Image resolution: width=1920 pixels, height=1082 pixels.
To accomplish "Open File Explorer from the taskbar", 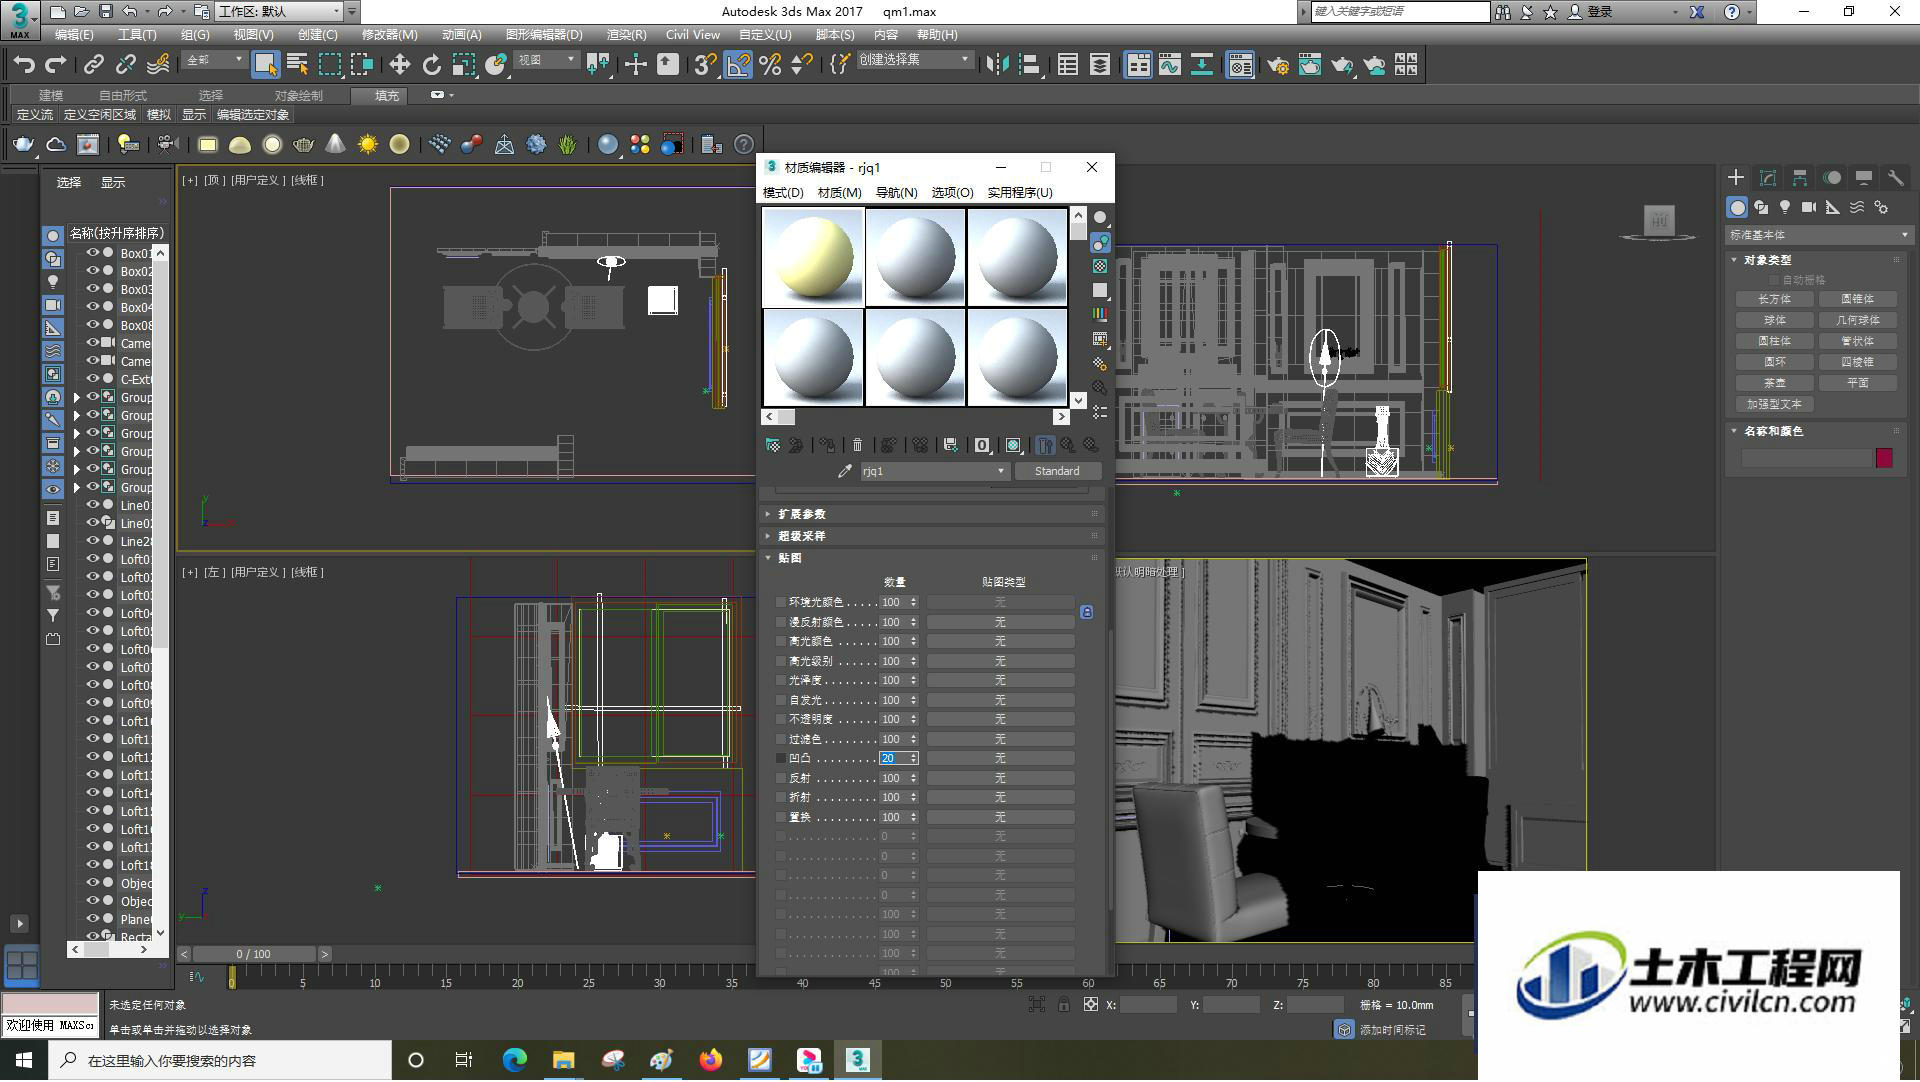I will pyautogui.click(x=563, y=1061).
